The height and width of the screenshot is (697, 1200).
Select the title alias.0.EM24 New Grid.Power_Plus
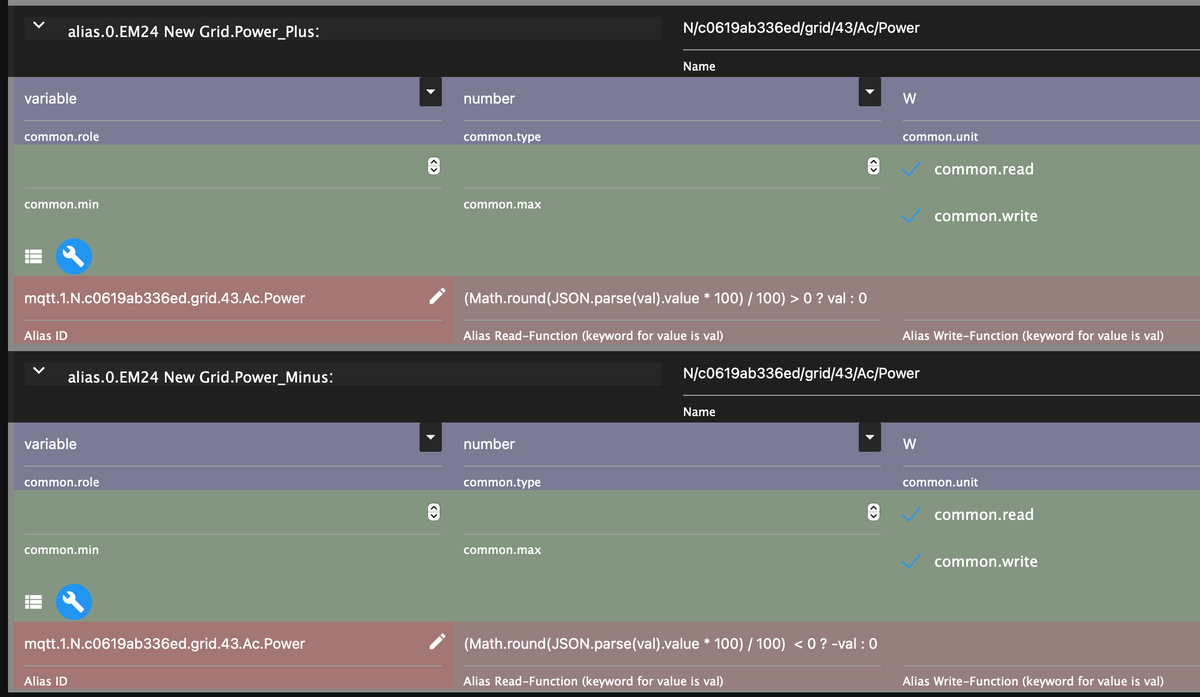[193, 32]
